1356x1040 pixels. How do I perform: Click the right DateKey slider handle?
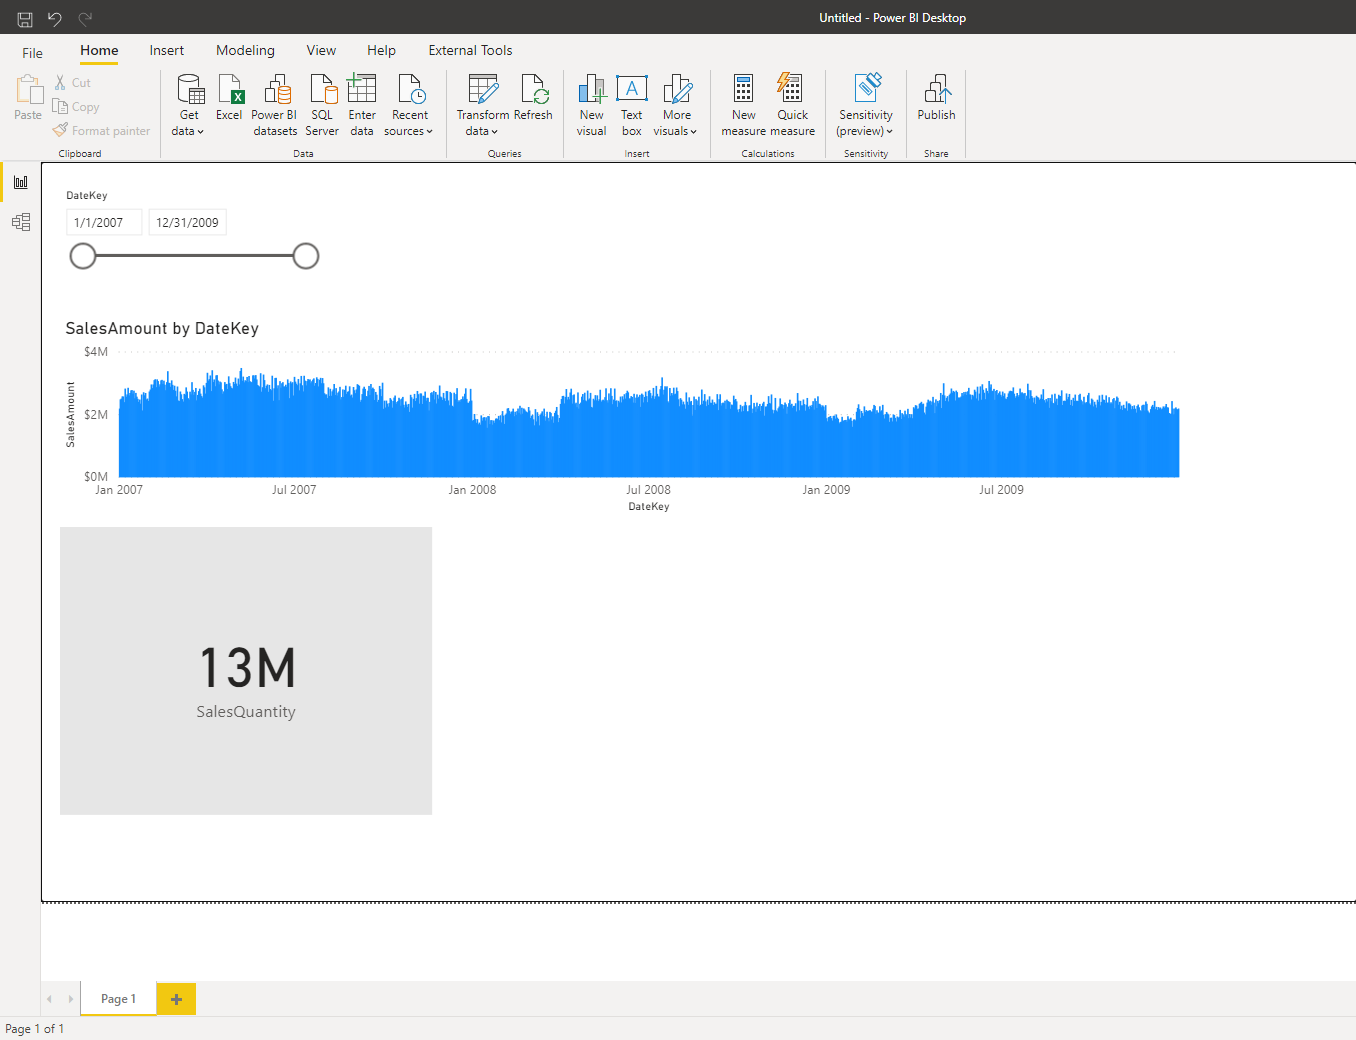click(x=306, y=256)
